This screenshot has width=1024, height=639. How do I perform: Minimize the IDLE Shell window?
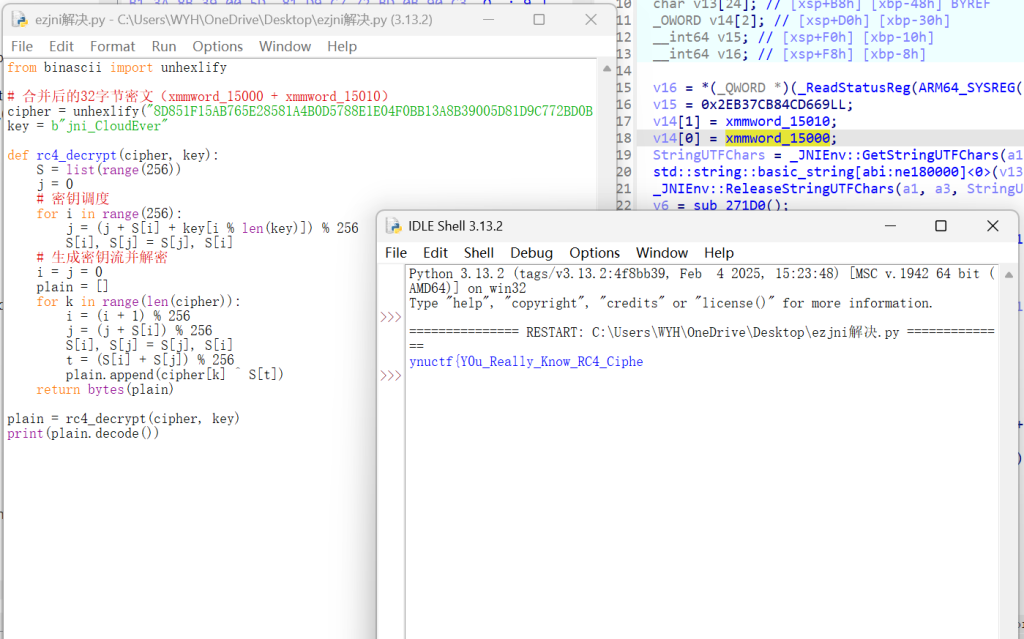[x=895, y=226]
